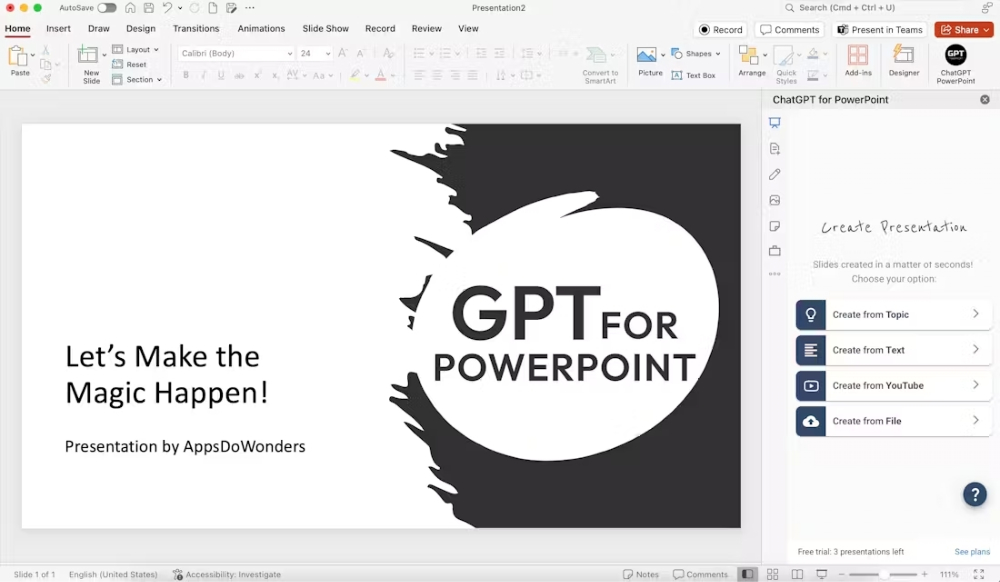Click the zoom in plus button
The width and height of the screenshot is (1000, 582).
(924, 574)
